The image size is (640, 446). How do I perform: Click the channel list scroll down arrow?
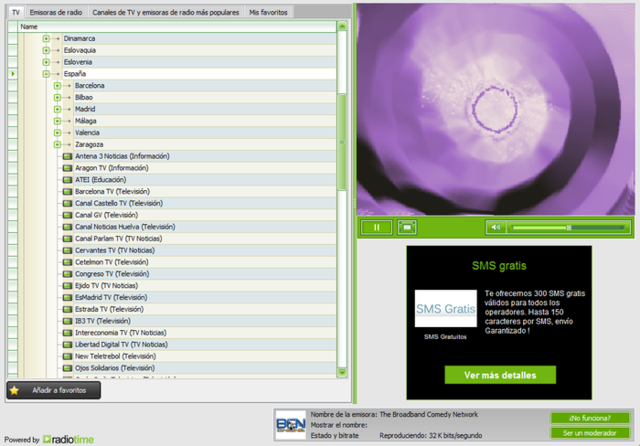(x=342, y=373)
